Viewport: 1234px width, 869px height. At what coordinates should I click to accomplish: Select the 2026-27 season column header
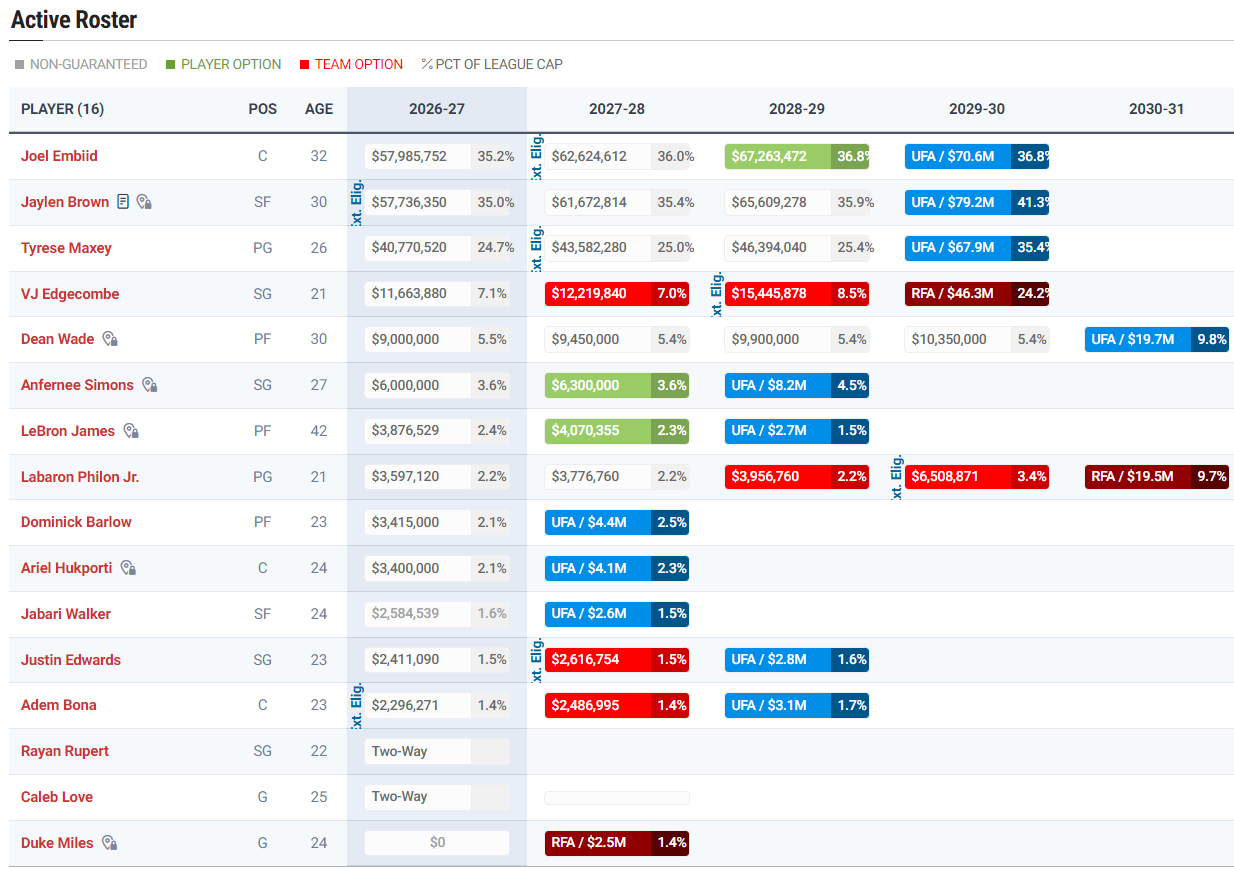click(x=437, y=109)
